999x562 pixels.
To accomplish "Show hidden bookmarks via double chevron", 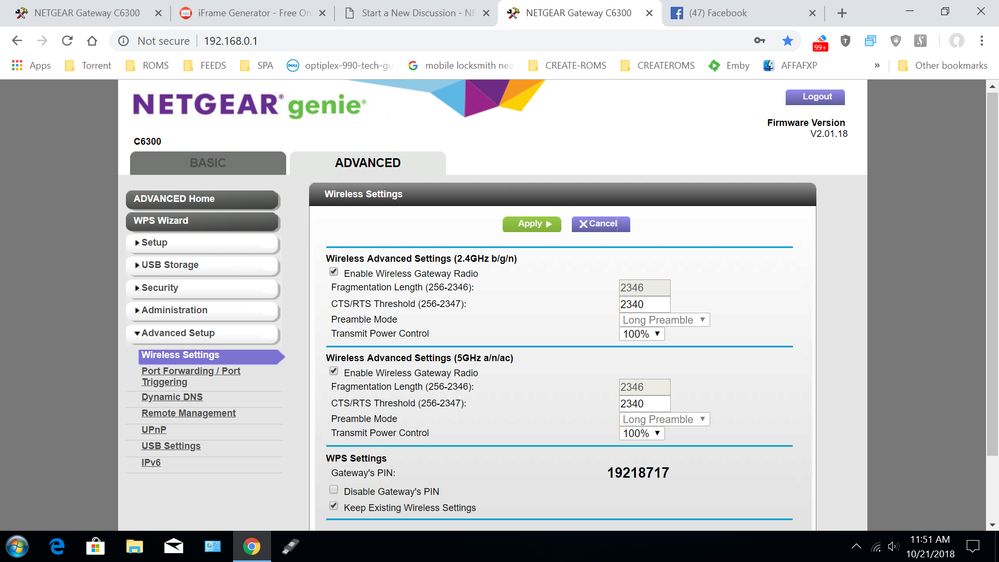I will click(877, 65).
